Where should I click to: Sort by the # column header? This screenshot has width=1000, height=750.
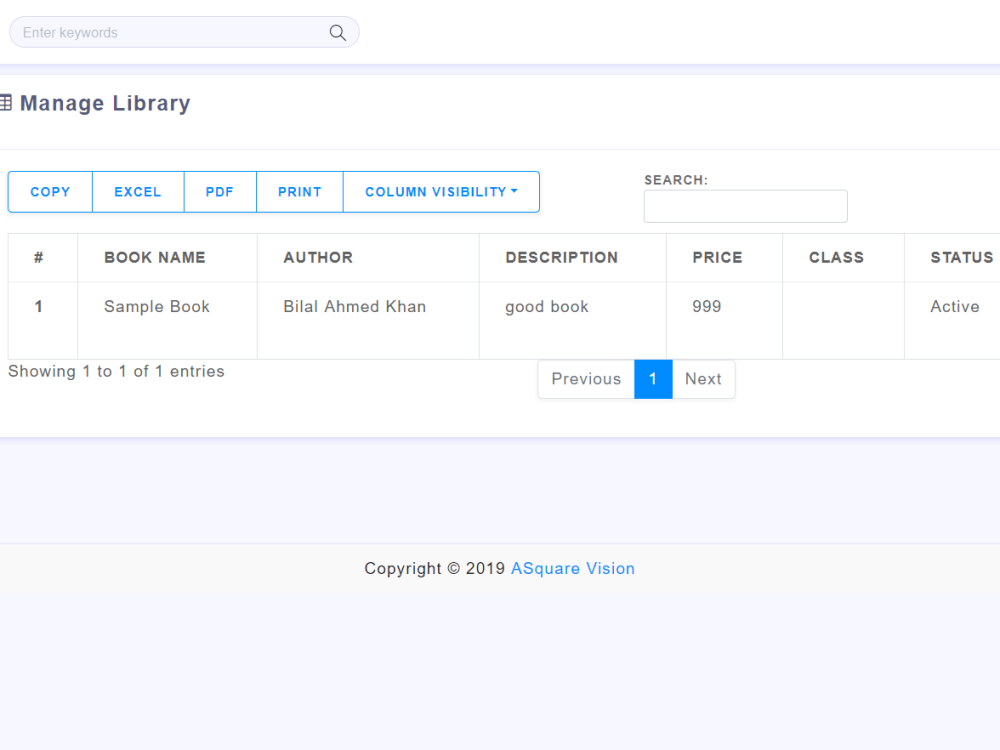[x=43, y=258]
